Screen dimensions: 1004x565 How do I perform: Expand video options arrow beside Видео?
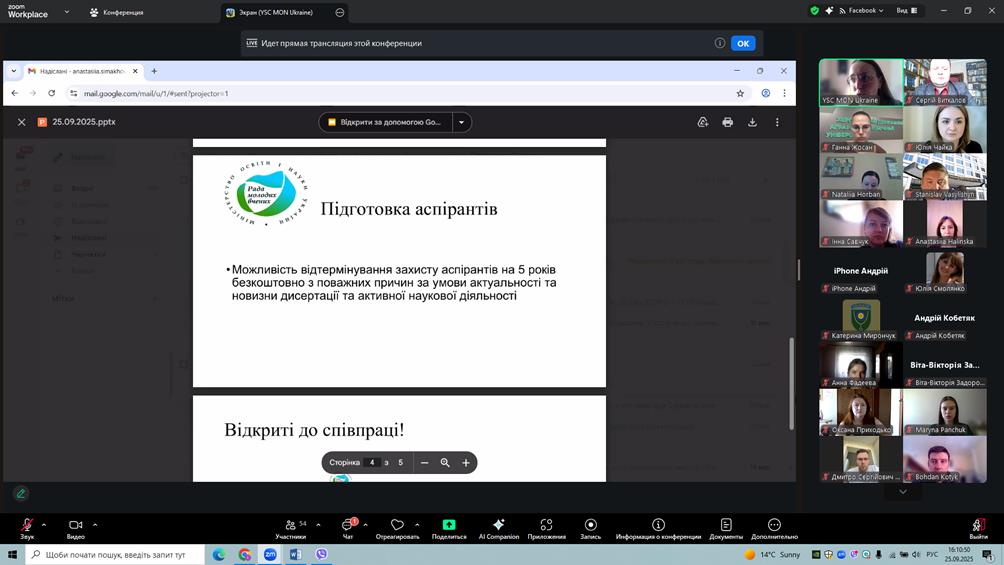95,524
